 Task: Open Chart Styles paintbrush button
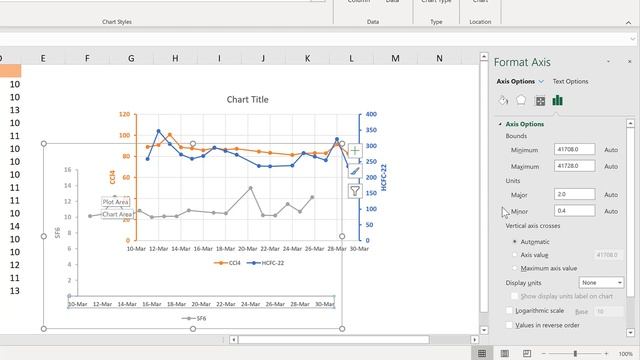click(x=355, y=171)
